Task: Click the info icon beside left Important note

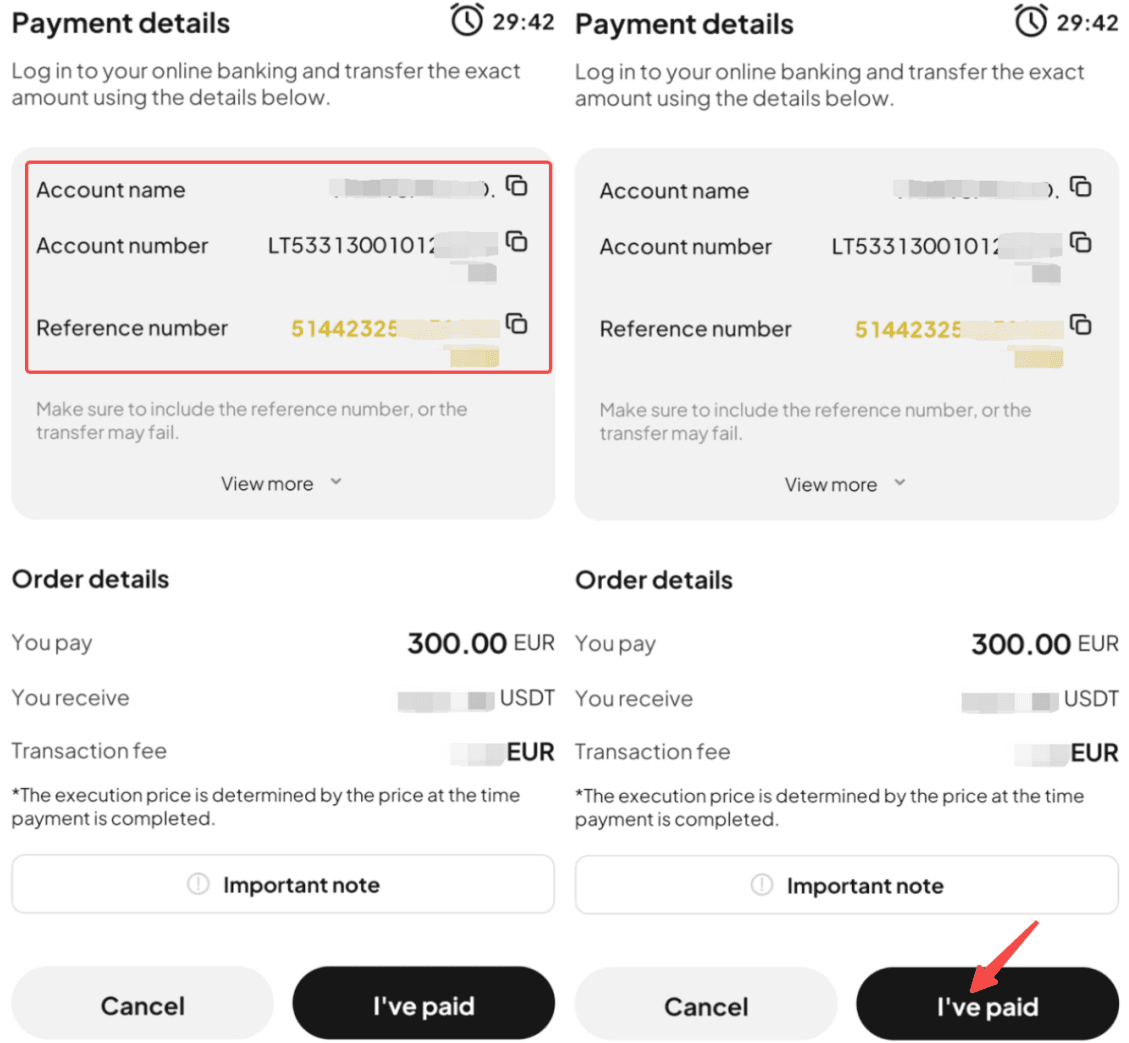Action: (198, 885)
